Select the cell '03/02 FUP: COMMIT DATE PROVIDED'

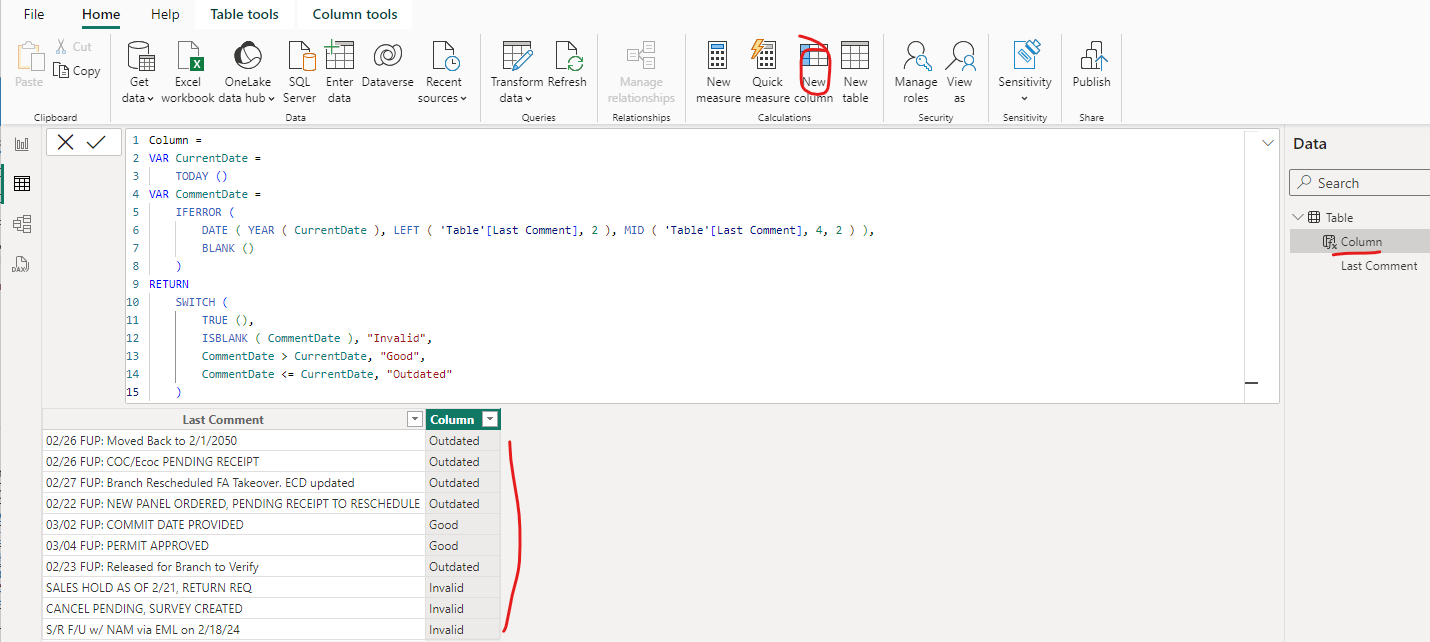tap(234, 524)
